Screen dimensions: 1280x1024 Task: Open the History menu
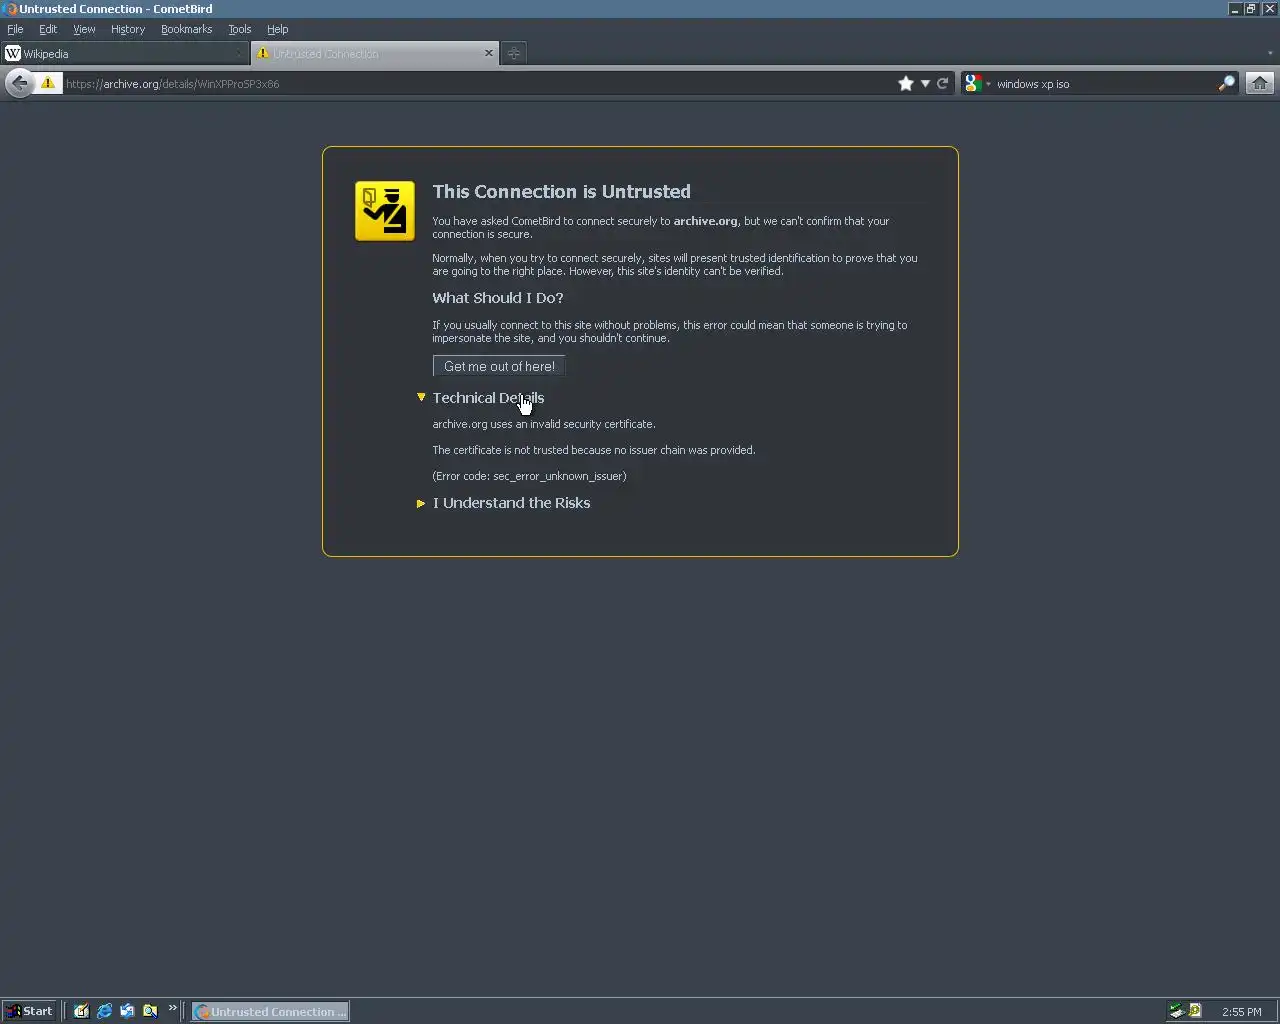coord(128,29)
